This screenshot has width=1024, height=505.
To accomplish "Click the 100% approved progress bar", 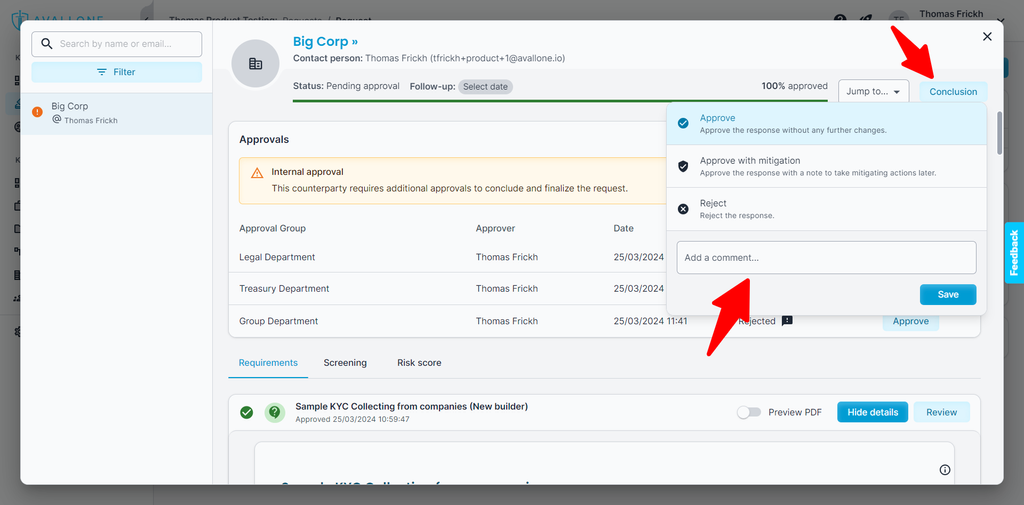I will (560, 101).
